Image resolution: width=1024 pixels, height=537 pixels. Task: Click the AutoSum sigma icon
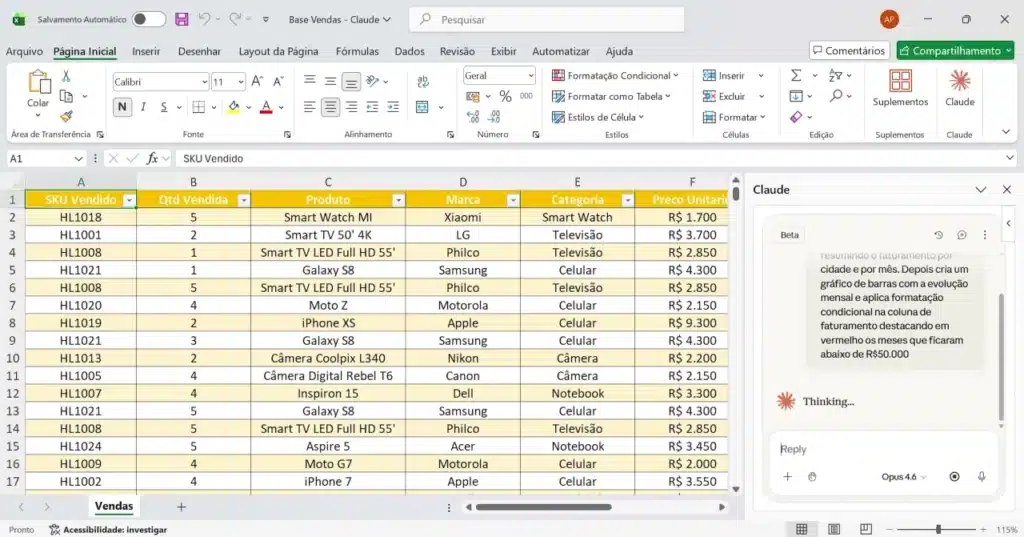pos(796,76)
